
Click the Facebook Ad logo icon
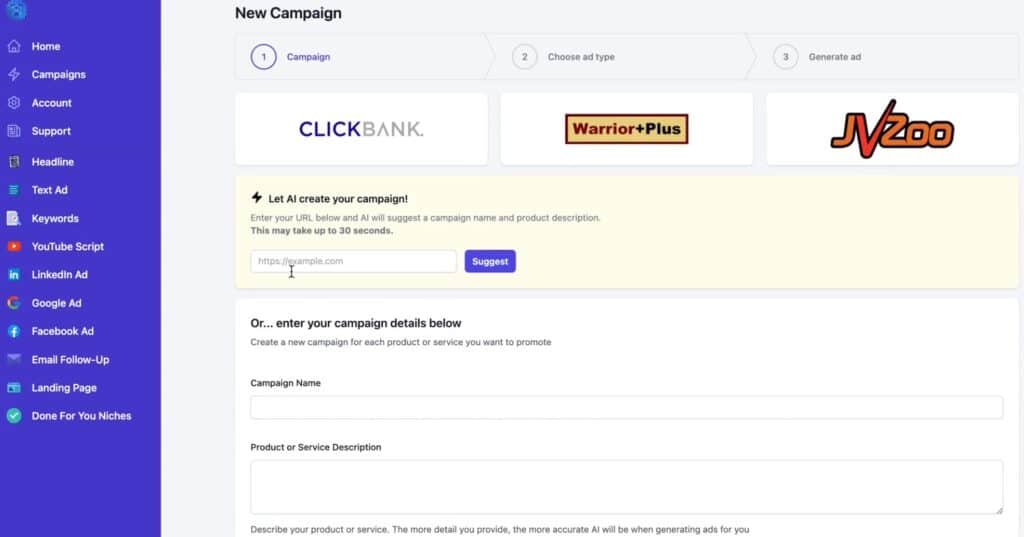tap(14, 331)
